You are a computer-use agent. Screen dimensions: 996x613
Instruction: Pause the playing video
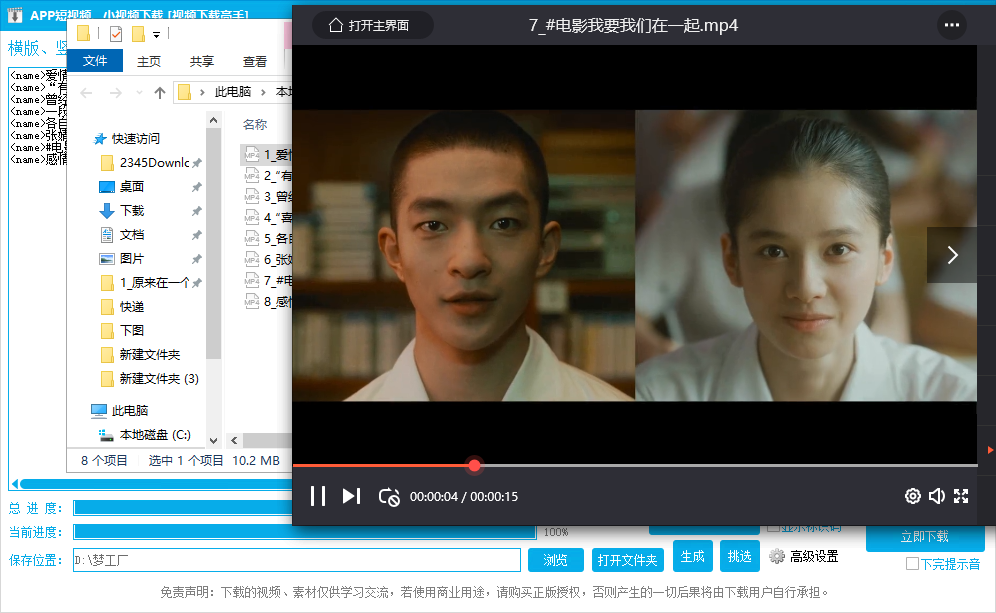pyautogui.click(x=318, y=496)
